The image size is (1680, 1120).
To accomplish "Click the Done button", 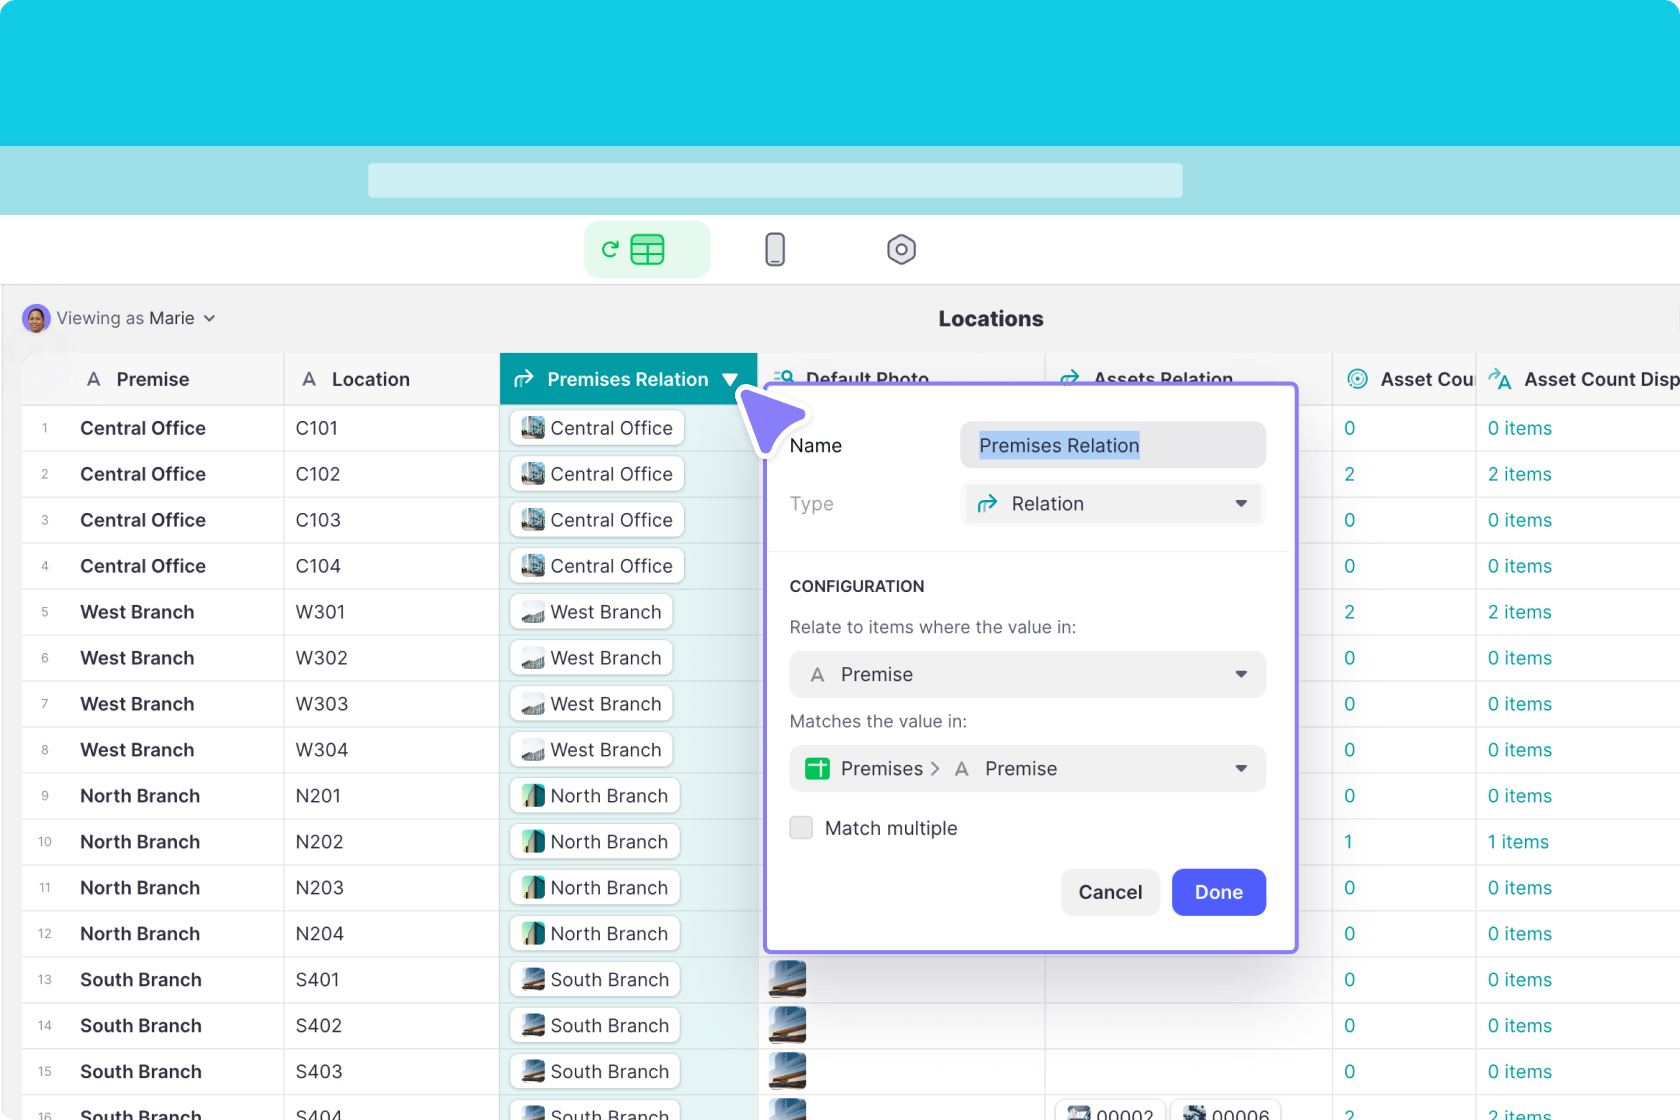I will click(1218, 892).
